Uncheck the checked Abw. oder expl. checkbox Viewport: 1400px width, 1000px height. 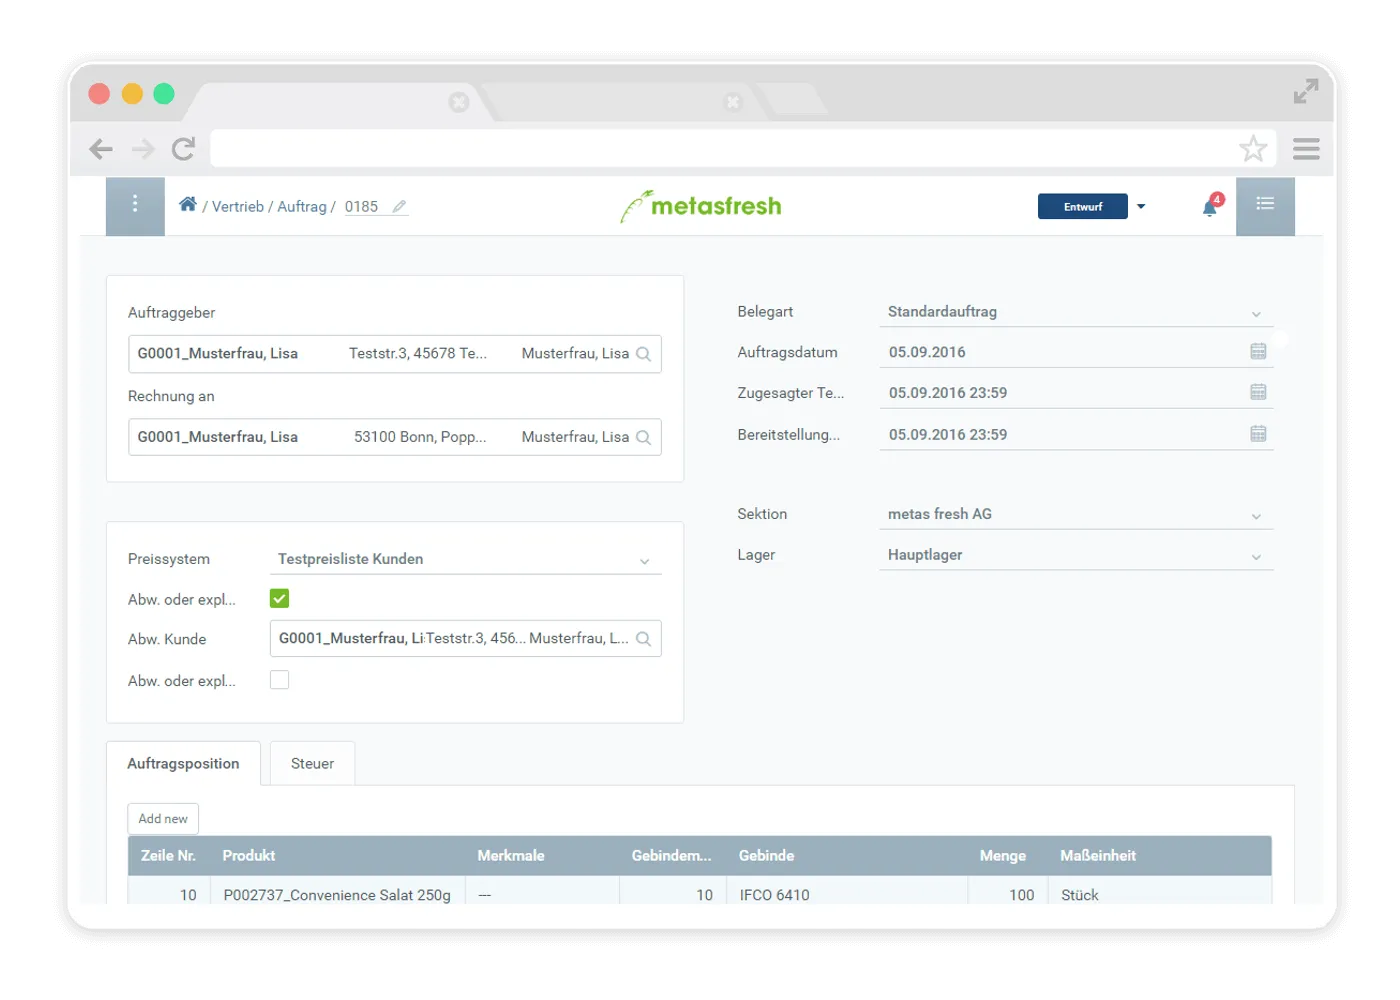tap(280, 599)
